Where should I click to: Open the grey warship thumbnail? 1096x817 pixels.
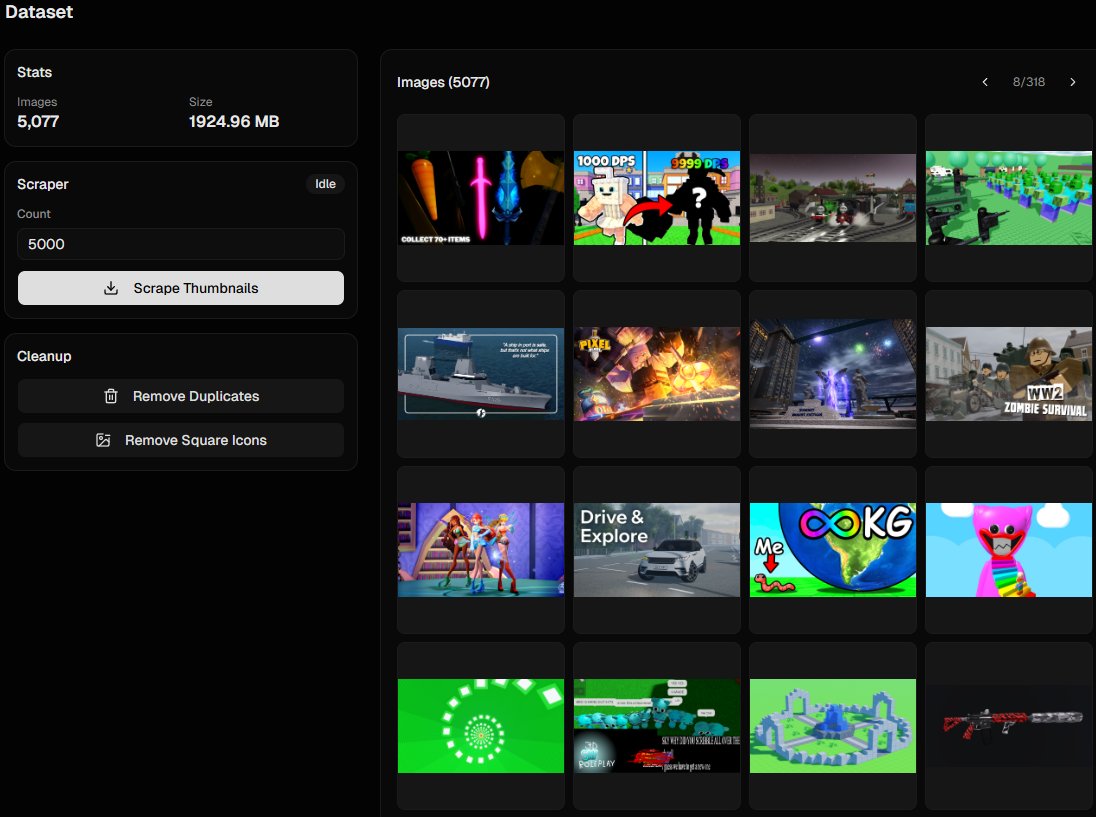click(481, 374)
